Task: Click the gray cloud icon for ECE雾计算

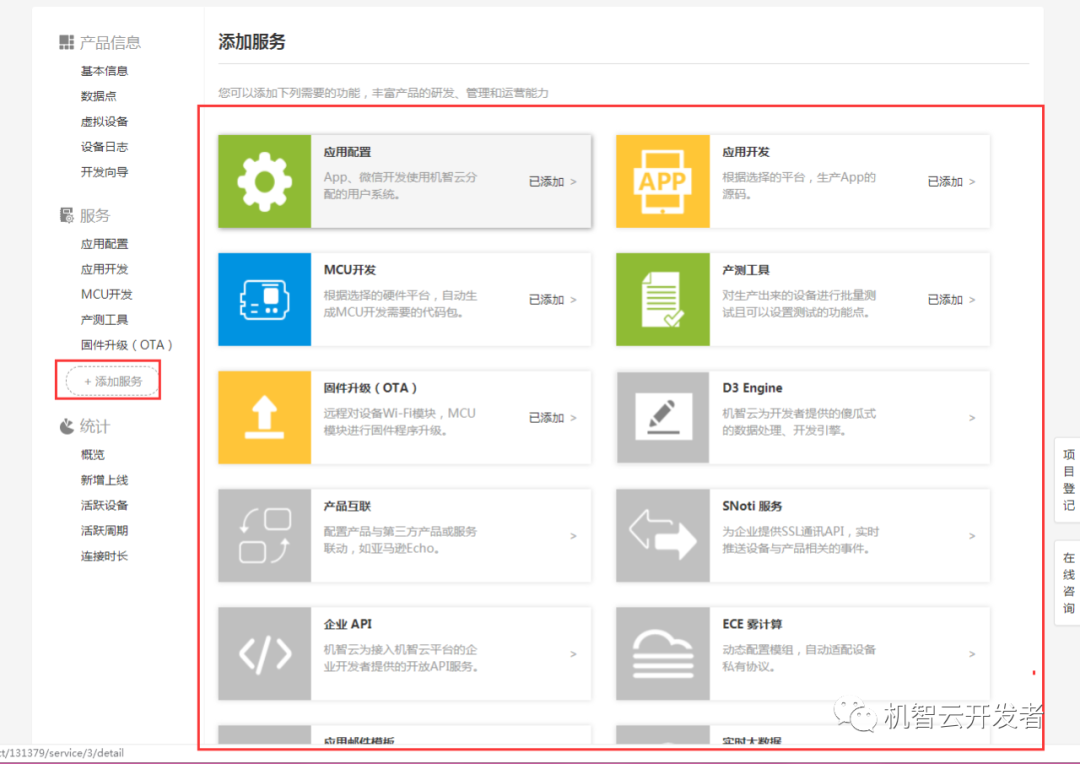Action: coord(663,654)
